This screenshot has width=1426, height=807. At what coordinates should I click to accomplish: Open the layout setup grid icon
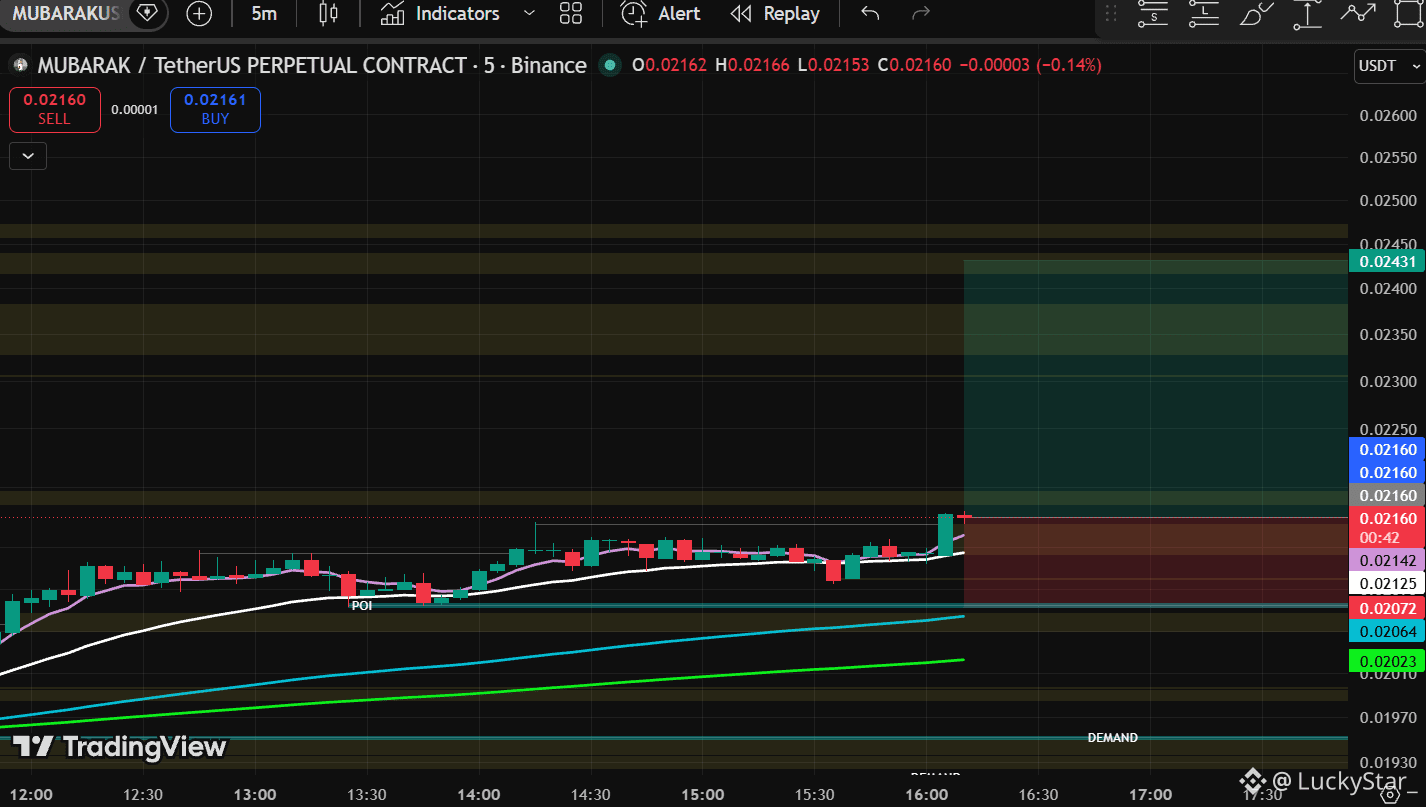click(571, 14)
